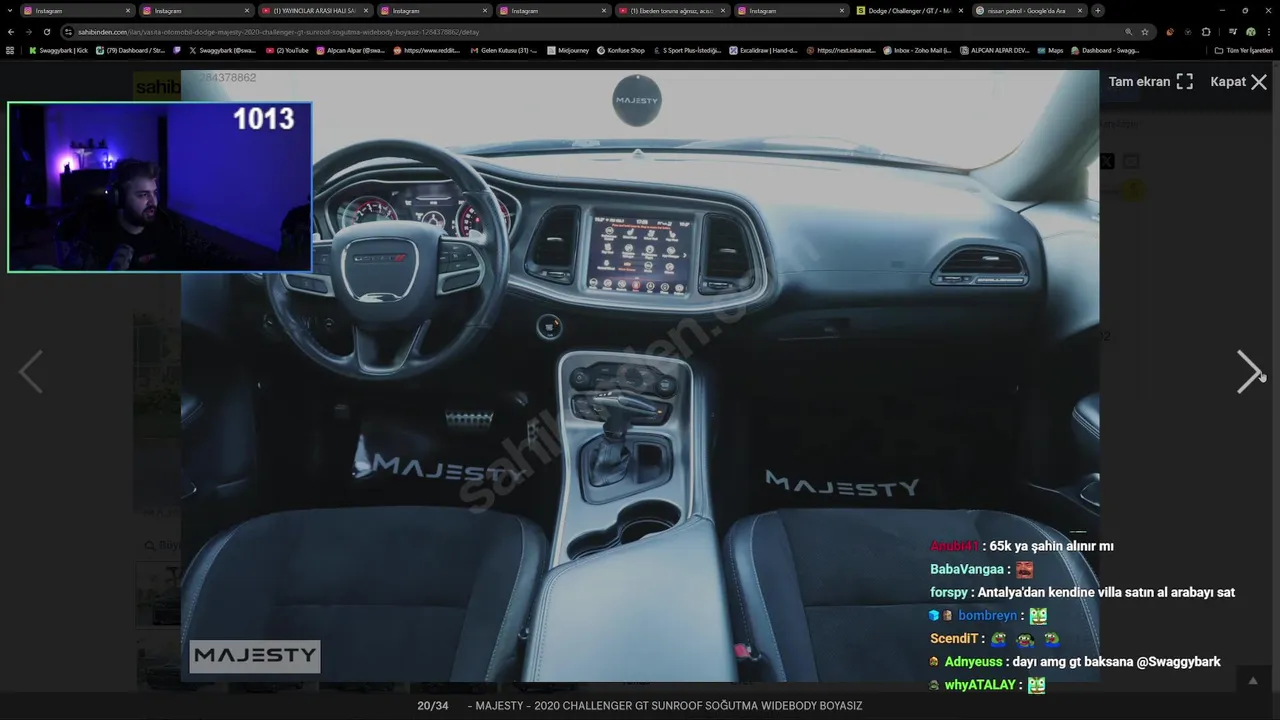
Task: Click the streamer webcam overlay
Action: pyautogui.click(x=160, y=187)
